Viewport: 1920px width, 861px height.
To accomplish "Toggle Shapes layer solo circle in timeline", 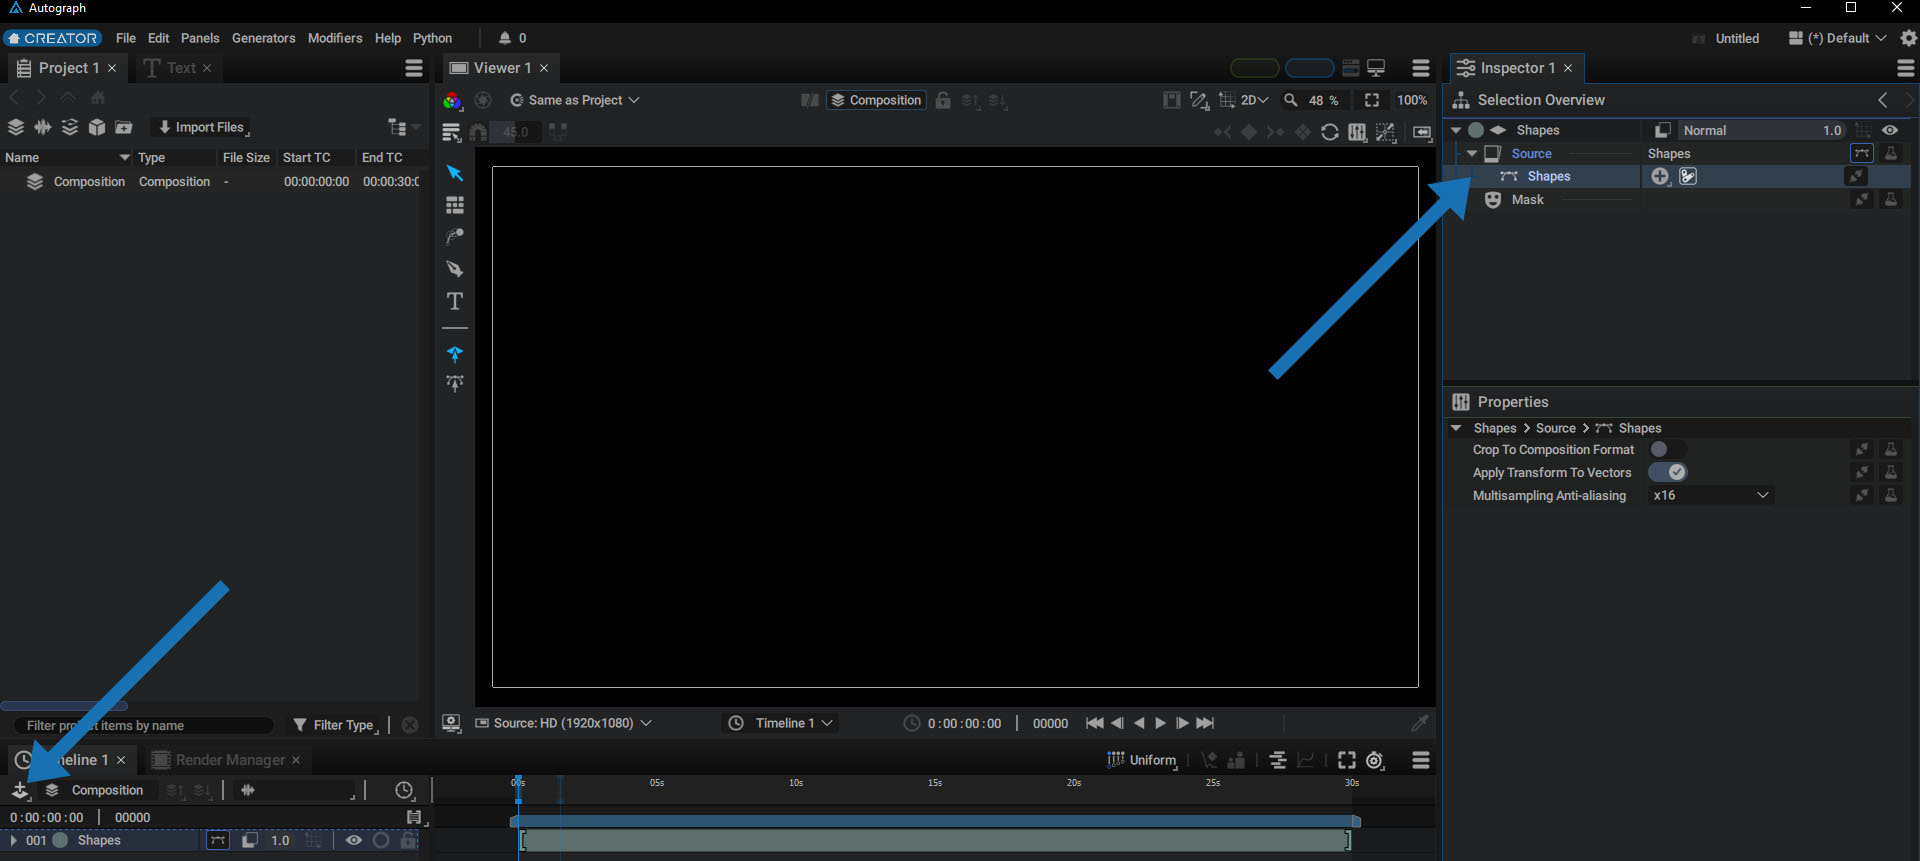I will coord(380,840).
